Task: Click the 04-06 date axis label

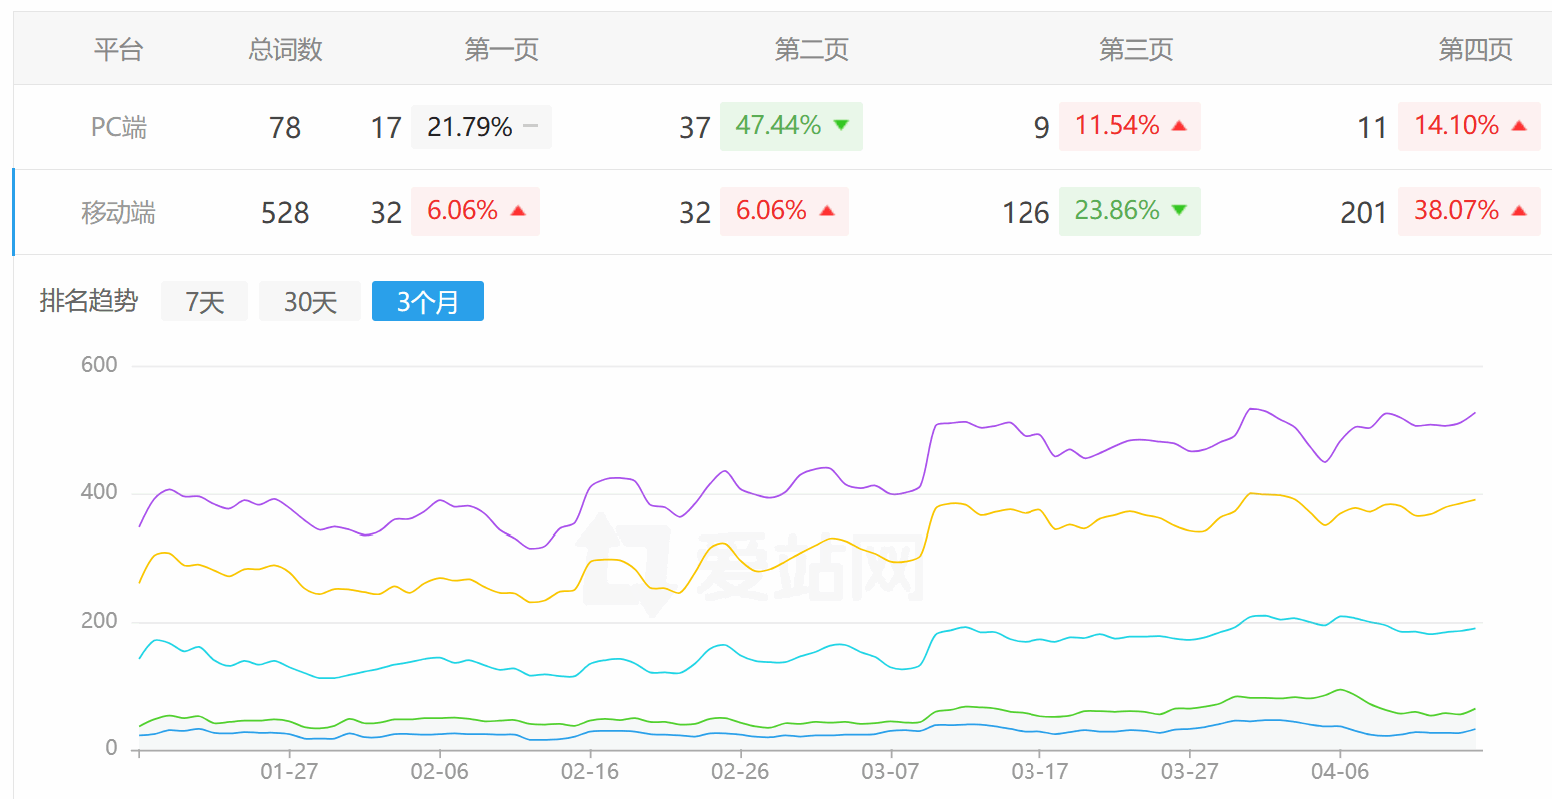Action: pyautogui.click(x=1340, y=772)
